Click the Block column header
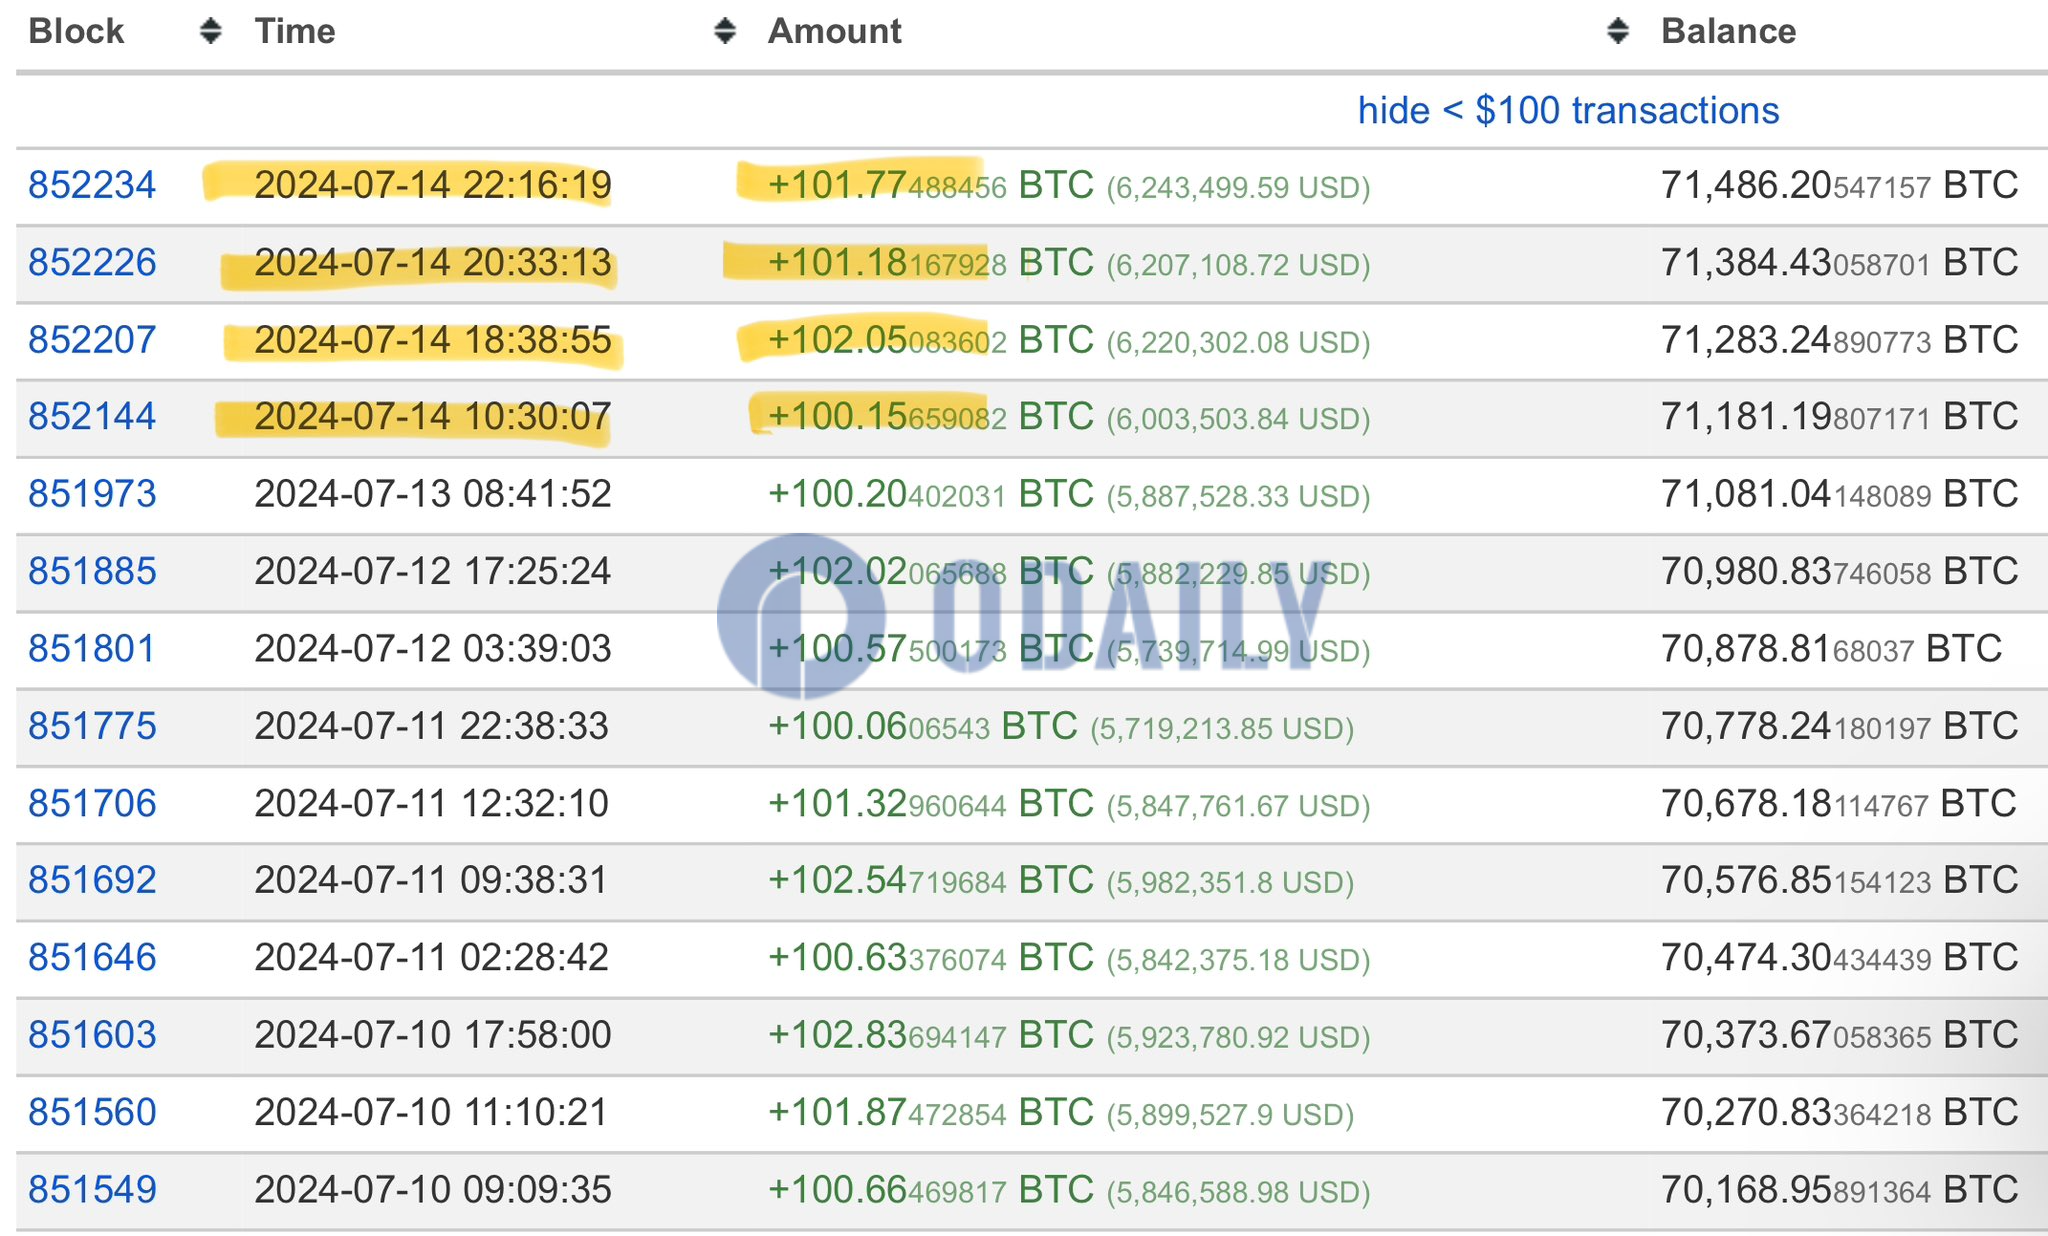Viewport: 2048px width, 1236px height. pos(76,31)
